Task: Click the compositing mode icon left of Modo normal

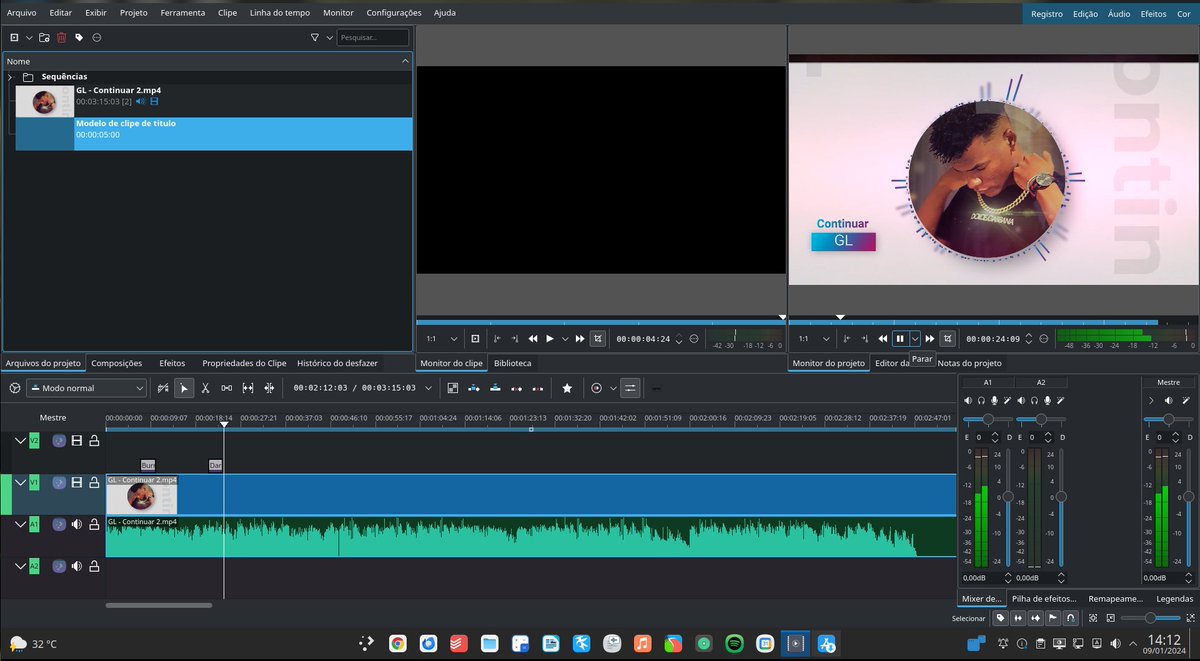Action: click(x=15, y=388)
